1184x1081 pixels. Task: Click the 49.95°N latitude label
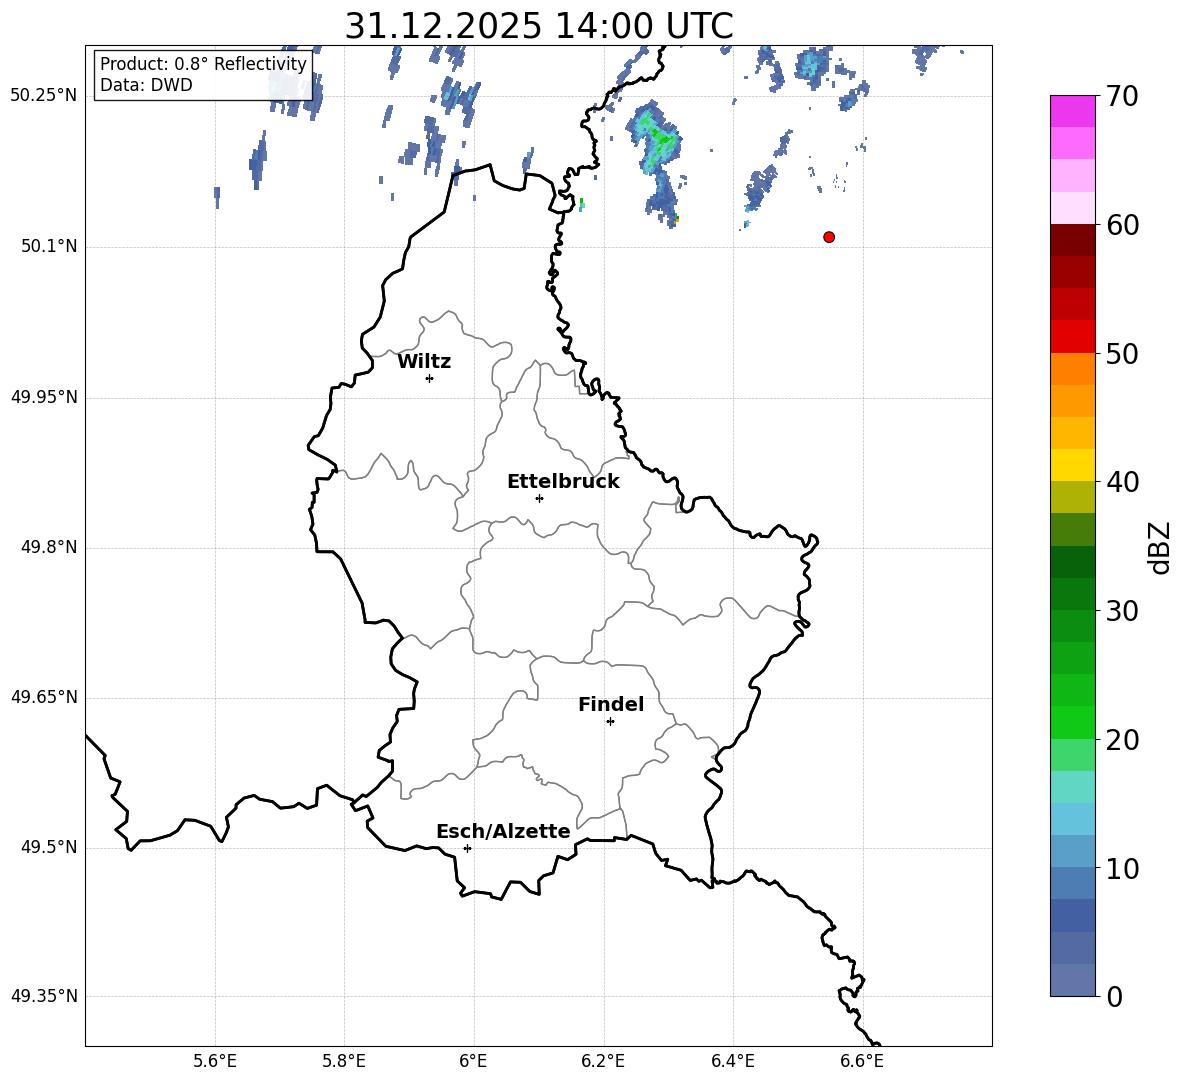[44, 397]
